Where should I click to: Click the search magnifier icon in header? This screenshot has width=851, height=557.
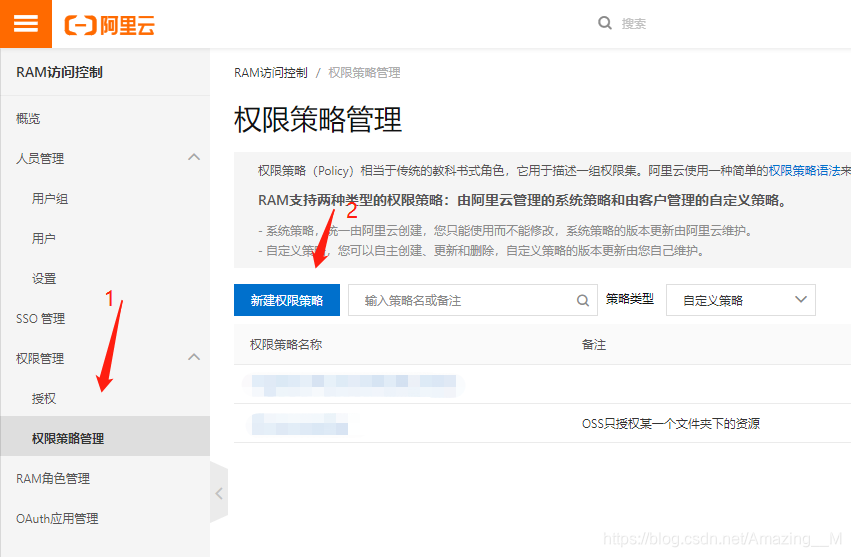click(605, 23)
